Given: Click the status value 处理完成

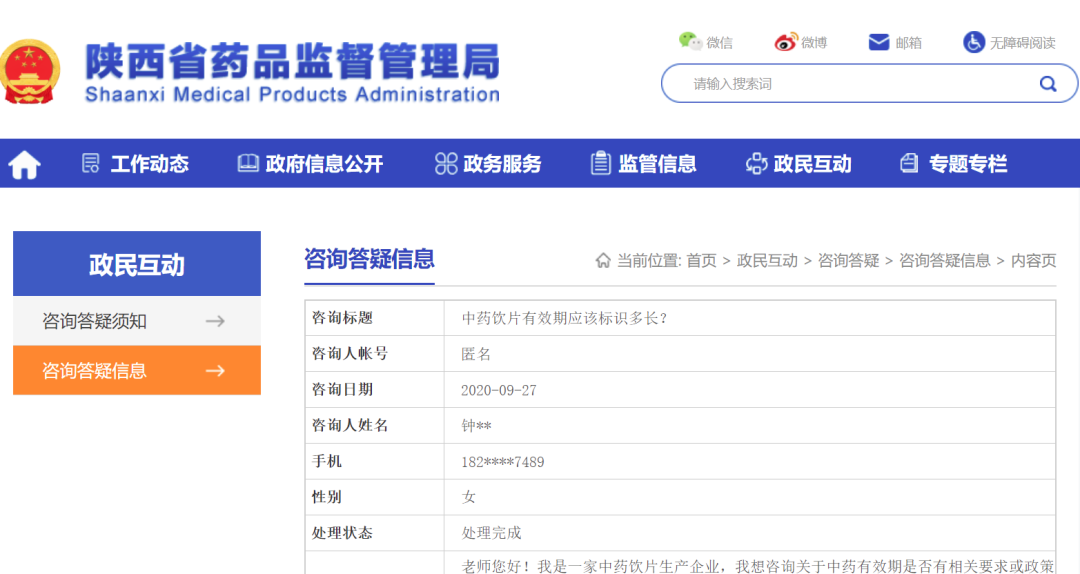Looking at the screenshot, I should coord(491,533).
